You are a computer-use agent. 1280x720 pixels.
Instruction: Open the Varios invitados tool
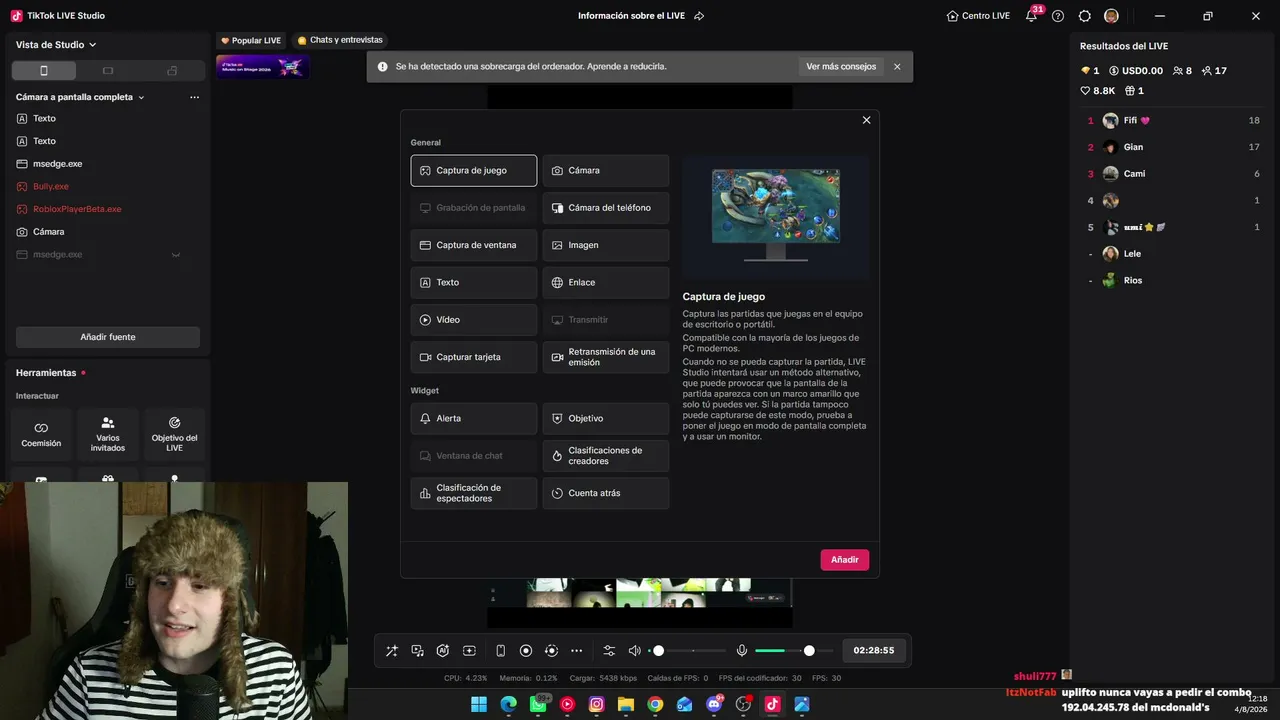point(108,434)
